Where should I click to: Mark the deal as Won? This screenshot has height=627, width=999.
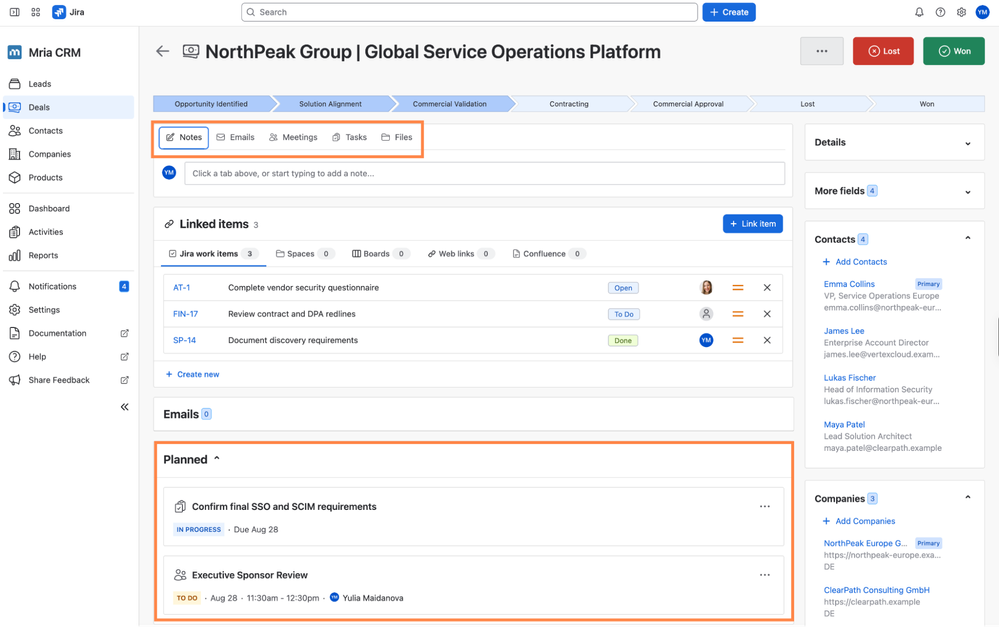[x=954, y=51]
